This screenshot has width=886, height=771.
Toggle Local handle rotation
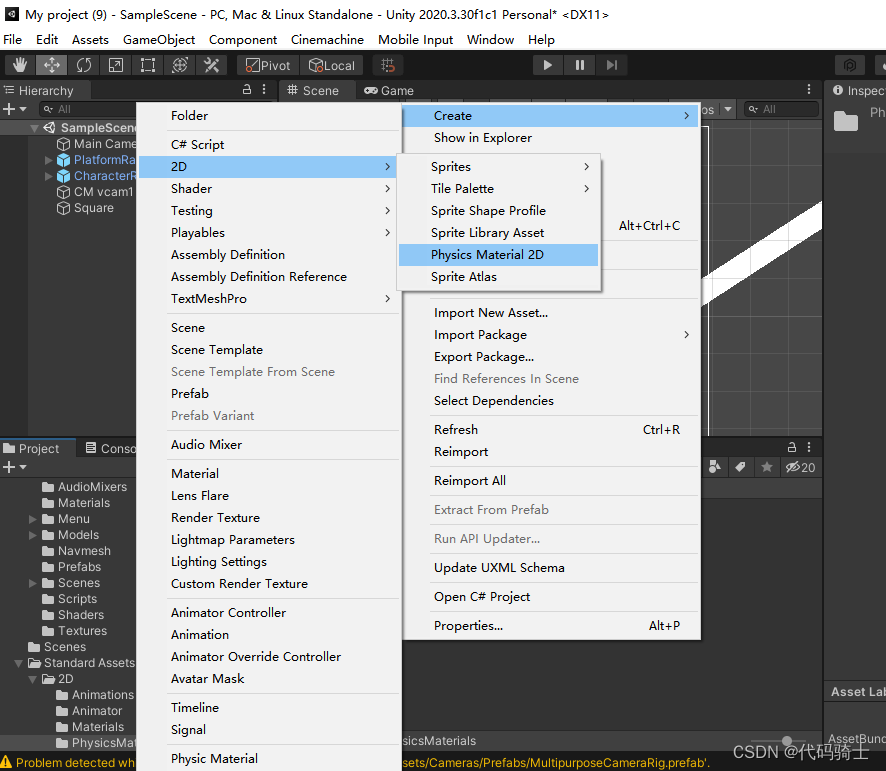pyautogui.click(x=332, y=66)
